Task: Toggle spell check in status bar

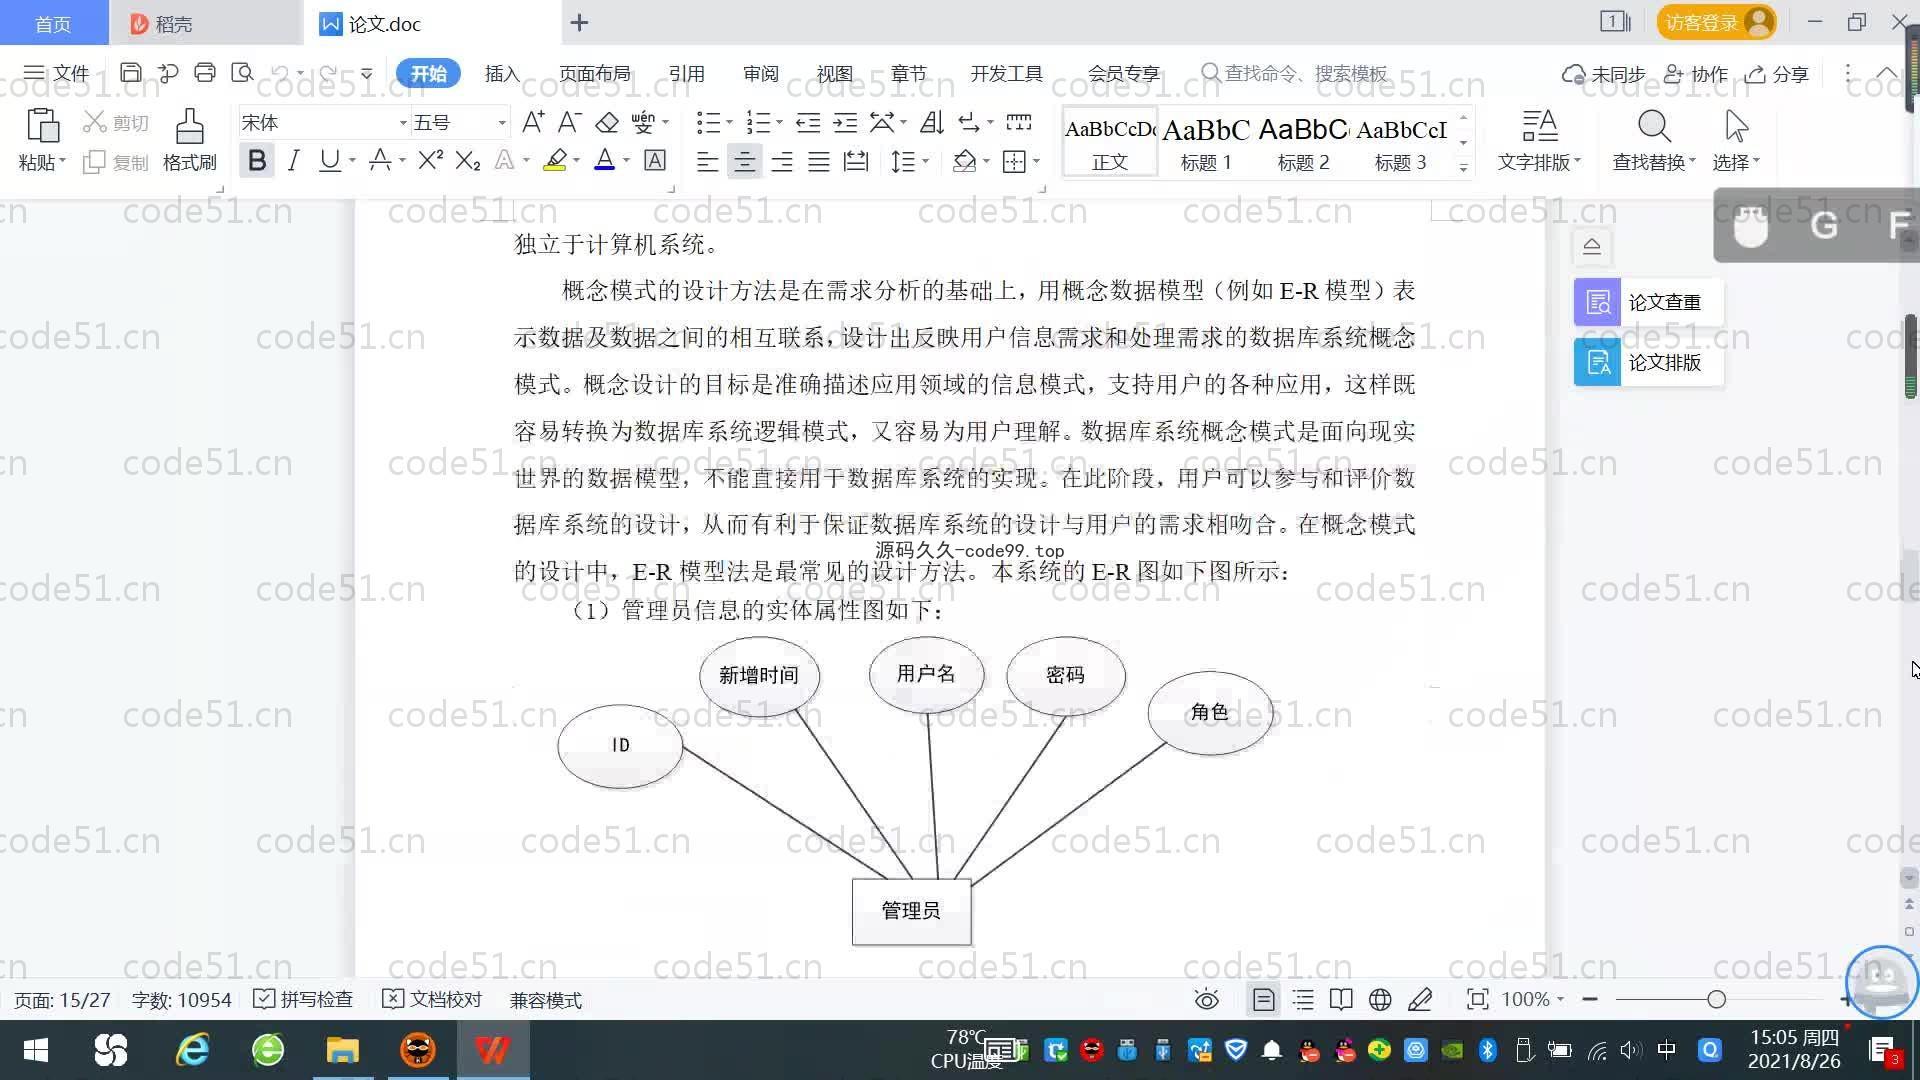Action: pos(304,999)
